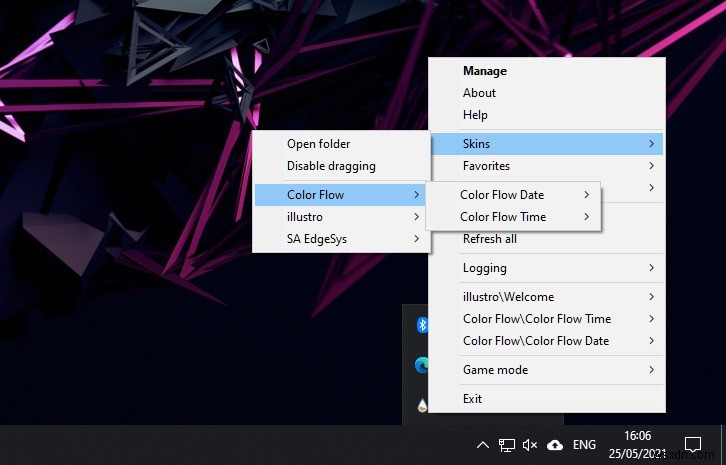This screenshot has width=726, height=465.
Task: Click the Favorites chevron arrow
Action: click(651, 166)
